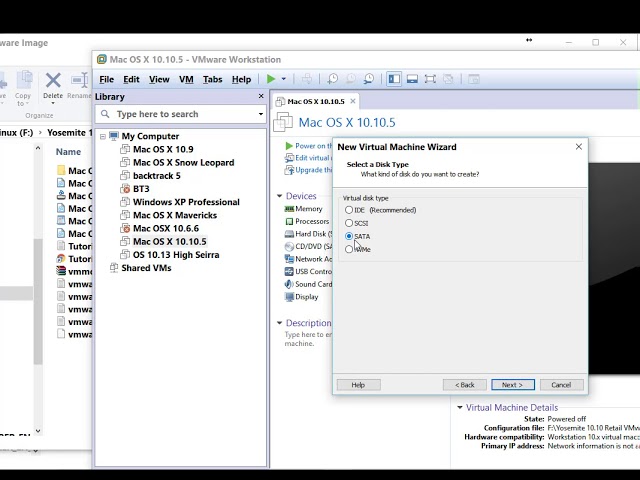640x480 pixels.
Task: Click the USB Controller device icon
Action: (289, 272)
